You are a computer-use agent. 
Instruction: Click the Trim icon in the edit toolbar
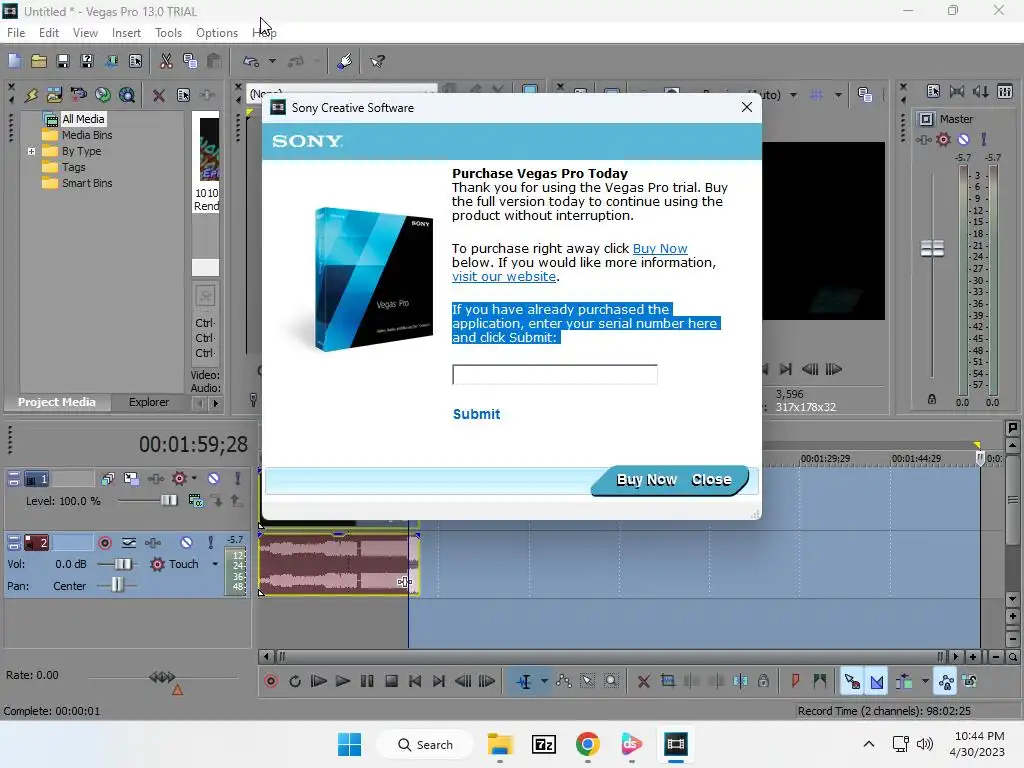click(x=667, y=681)
